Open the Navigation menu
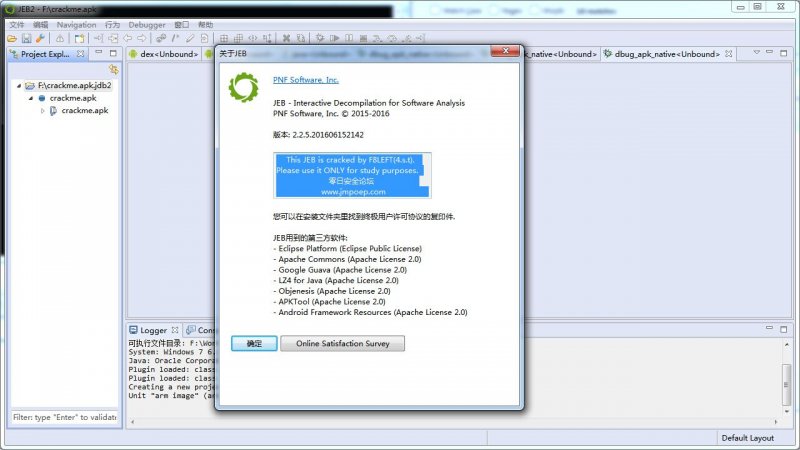This screenshot has width=800, height=450. pos(77,24)
